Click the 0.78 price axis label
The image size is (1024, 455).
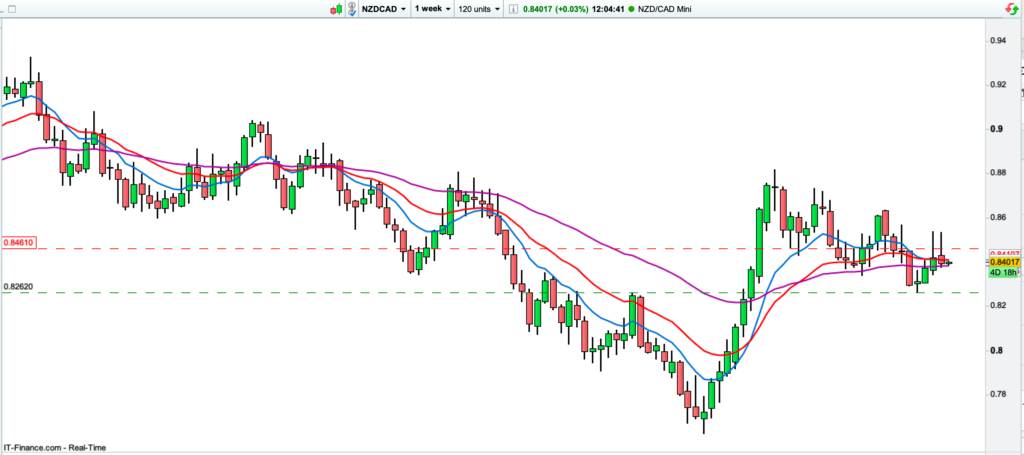tap(997, 394)
